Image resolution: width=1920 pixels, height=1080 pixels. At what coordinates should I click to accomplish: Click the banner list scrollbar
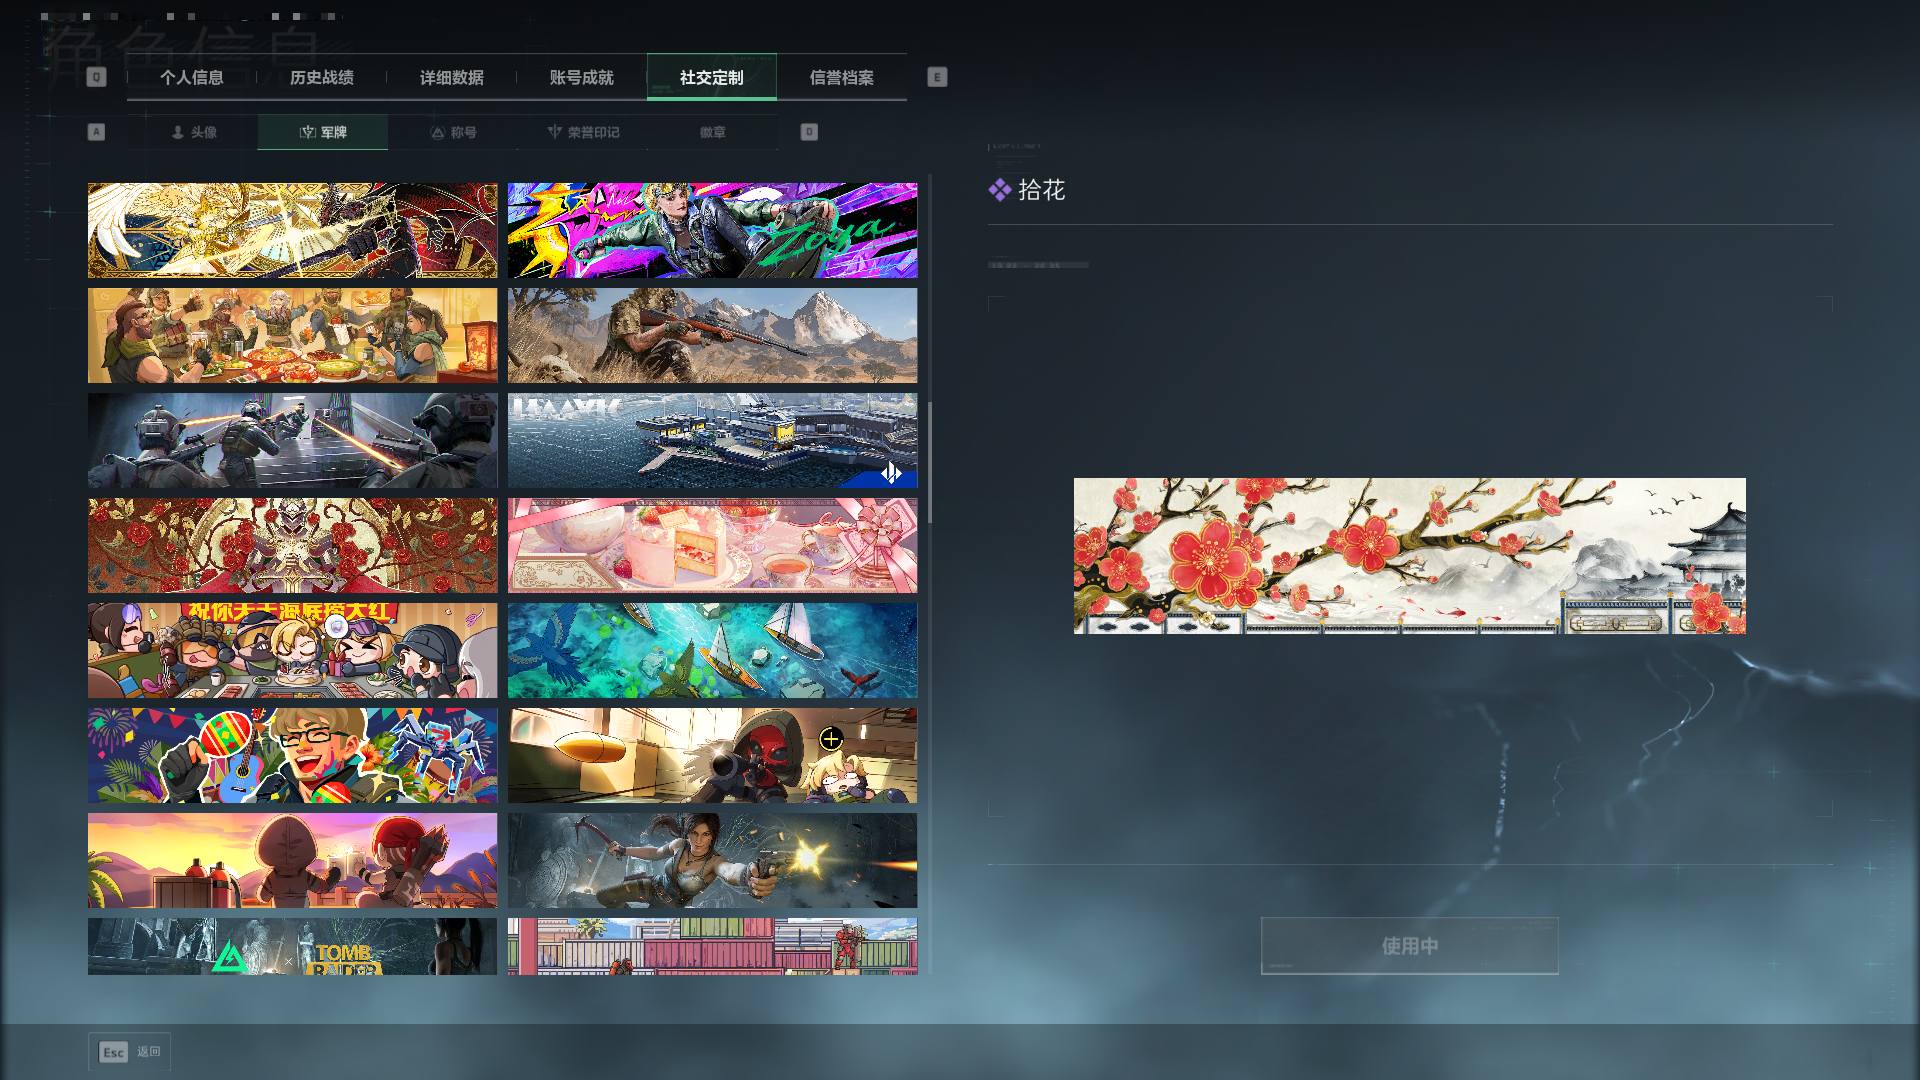(930, 462)
